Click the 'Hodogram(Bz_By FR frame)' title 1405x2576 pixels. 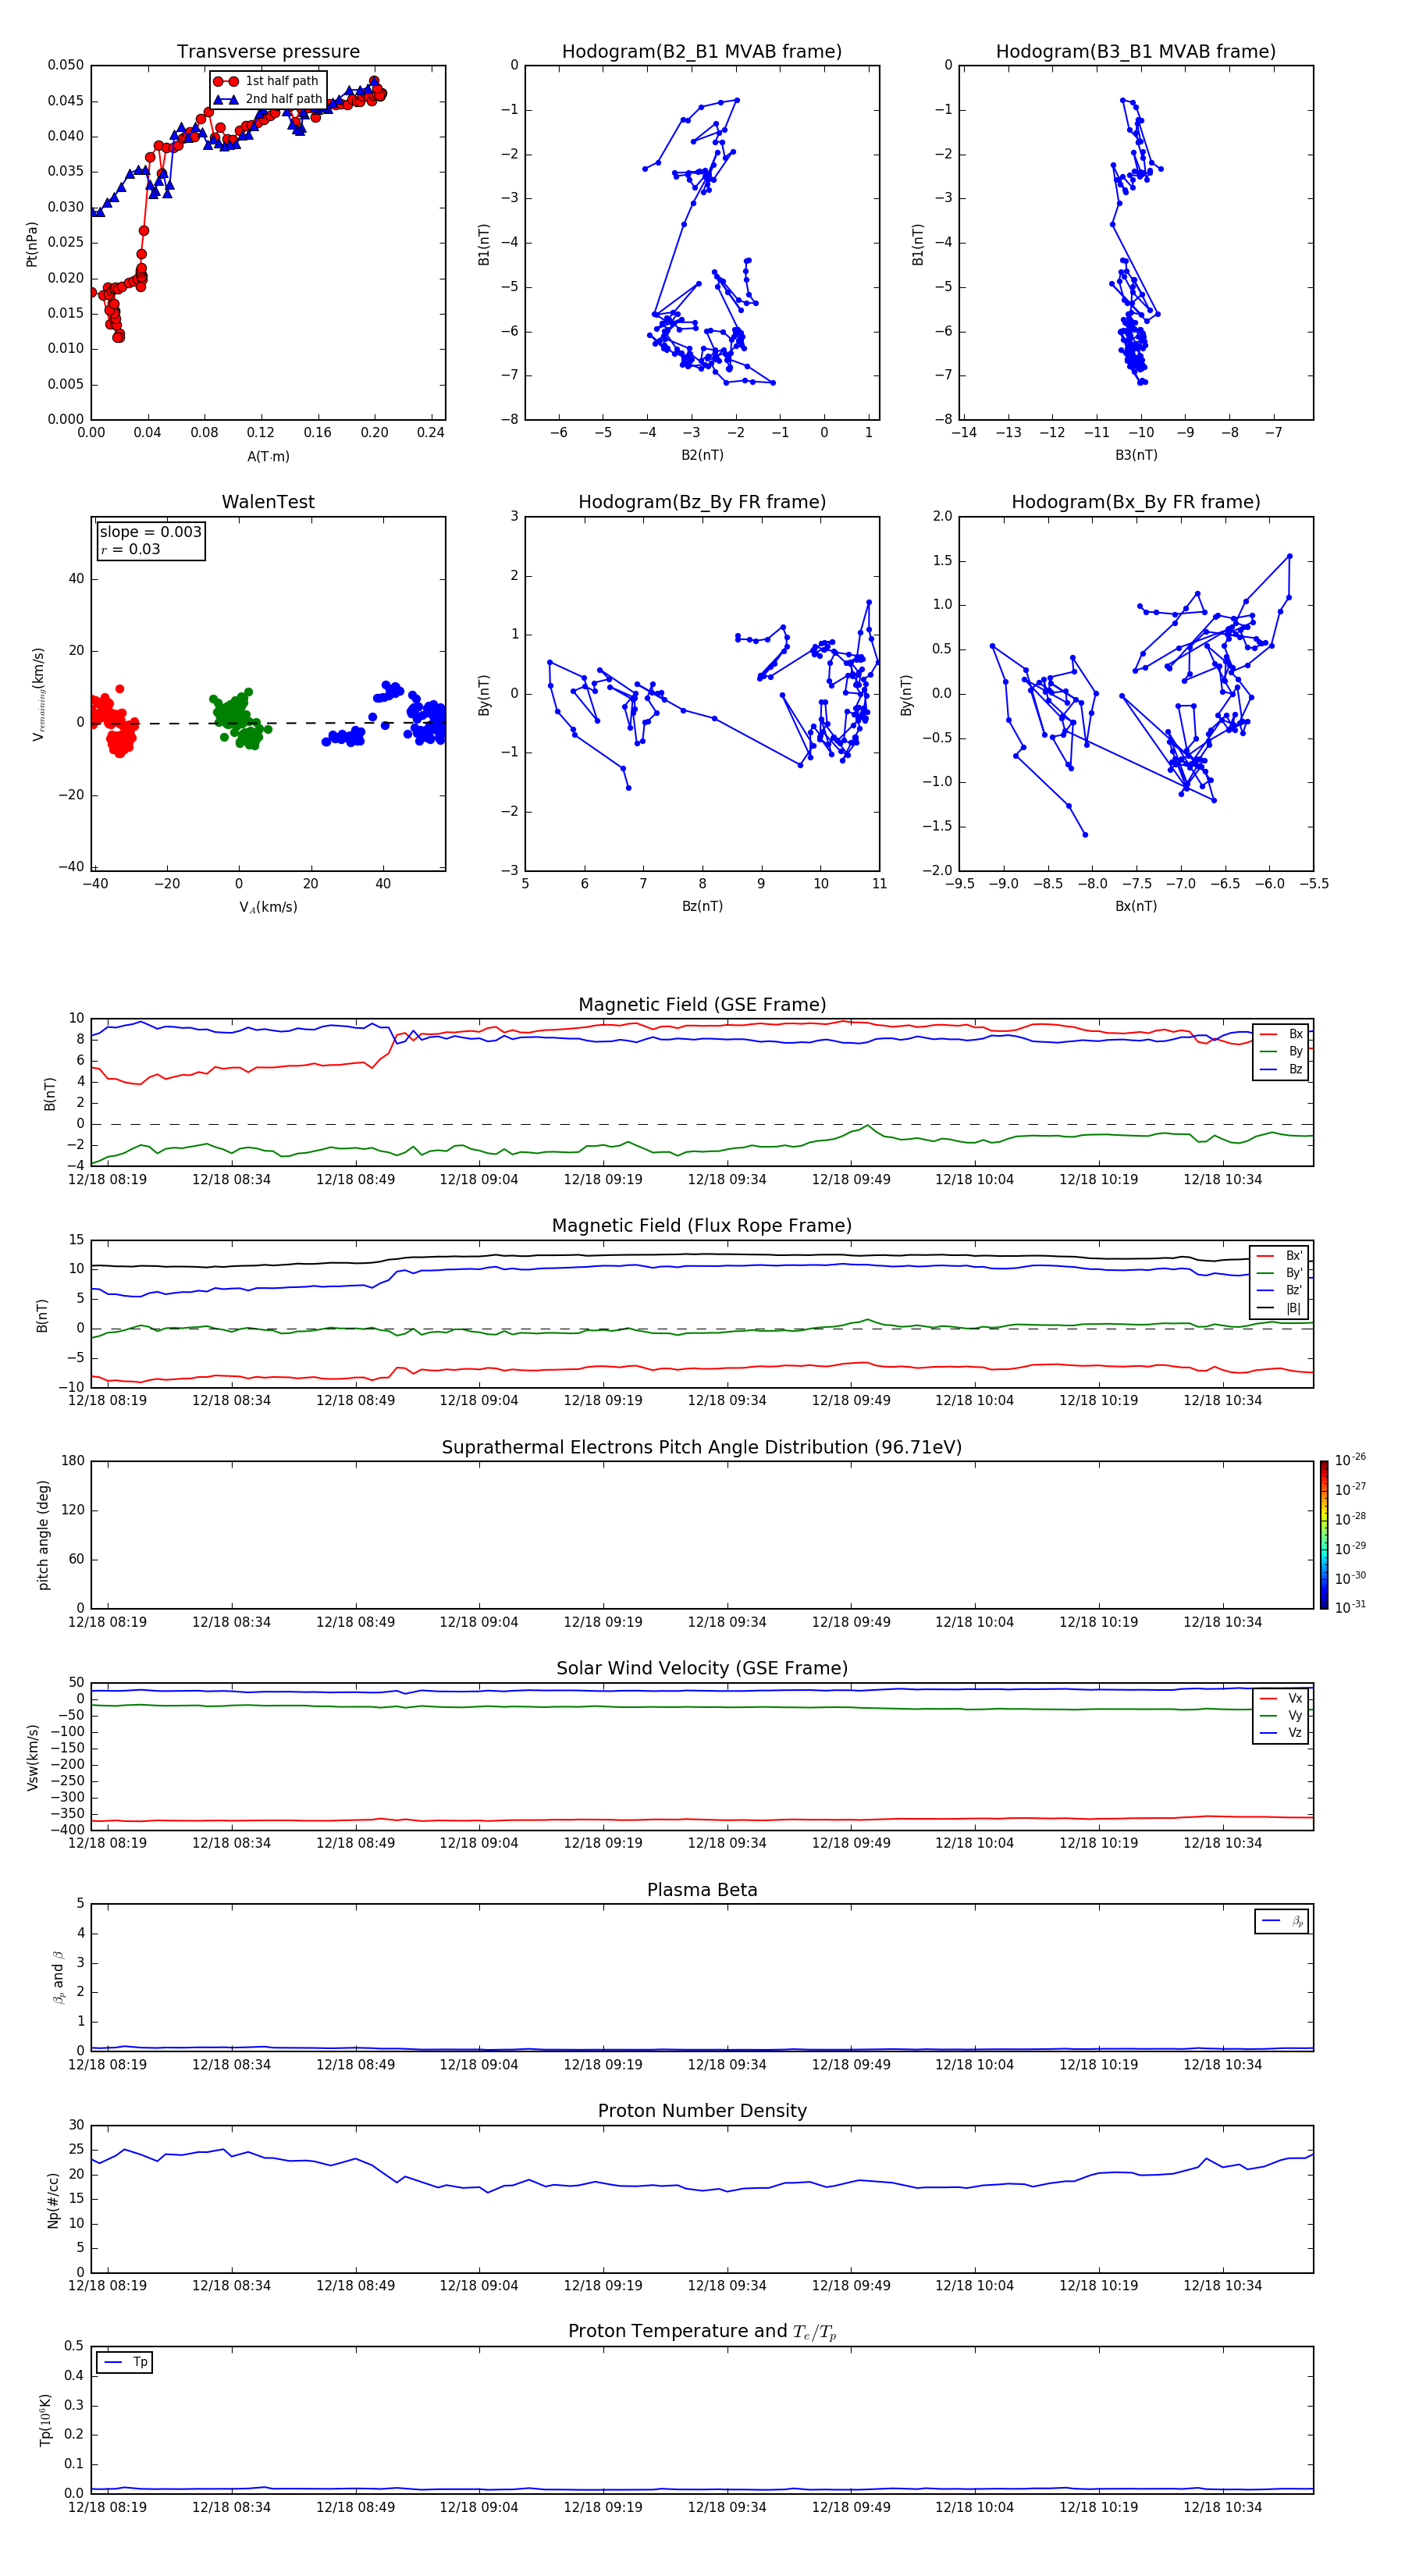click(702, 502)
